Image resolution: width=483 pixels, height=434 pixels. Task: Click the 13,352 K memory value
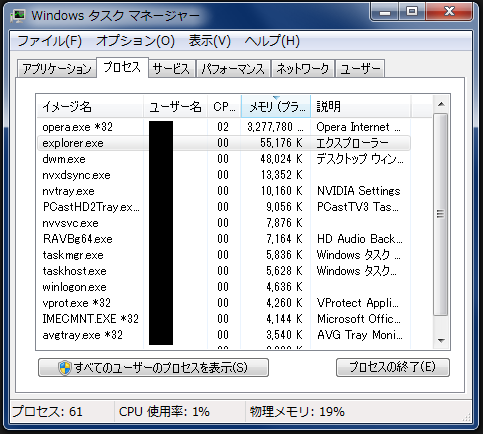click(x=281, y=175)
